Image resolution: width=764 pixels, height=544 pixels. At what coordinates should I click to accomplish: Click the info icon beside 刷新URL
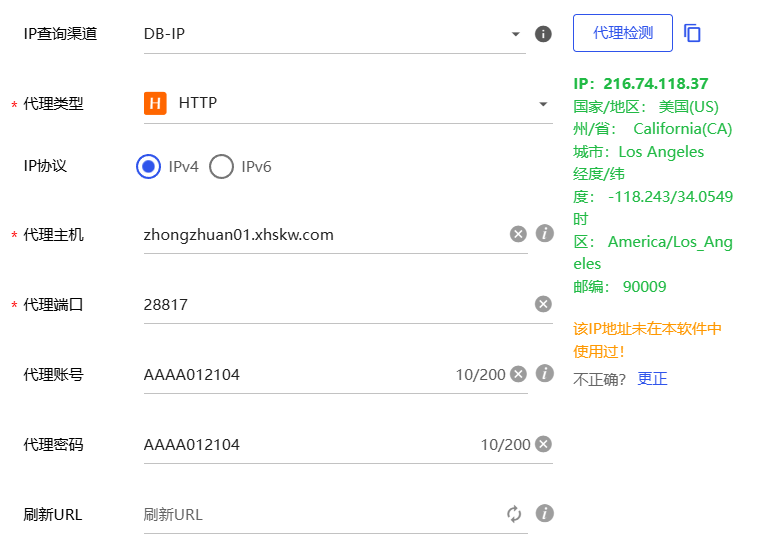point(544,514)
